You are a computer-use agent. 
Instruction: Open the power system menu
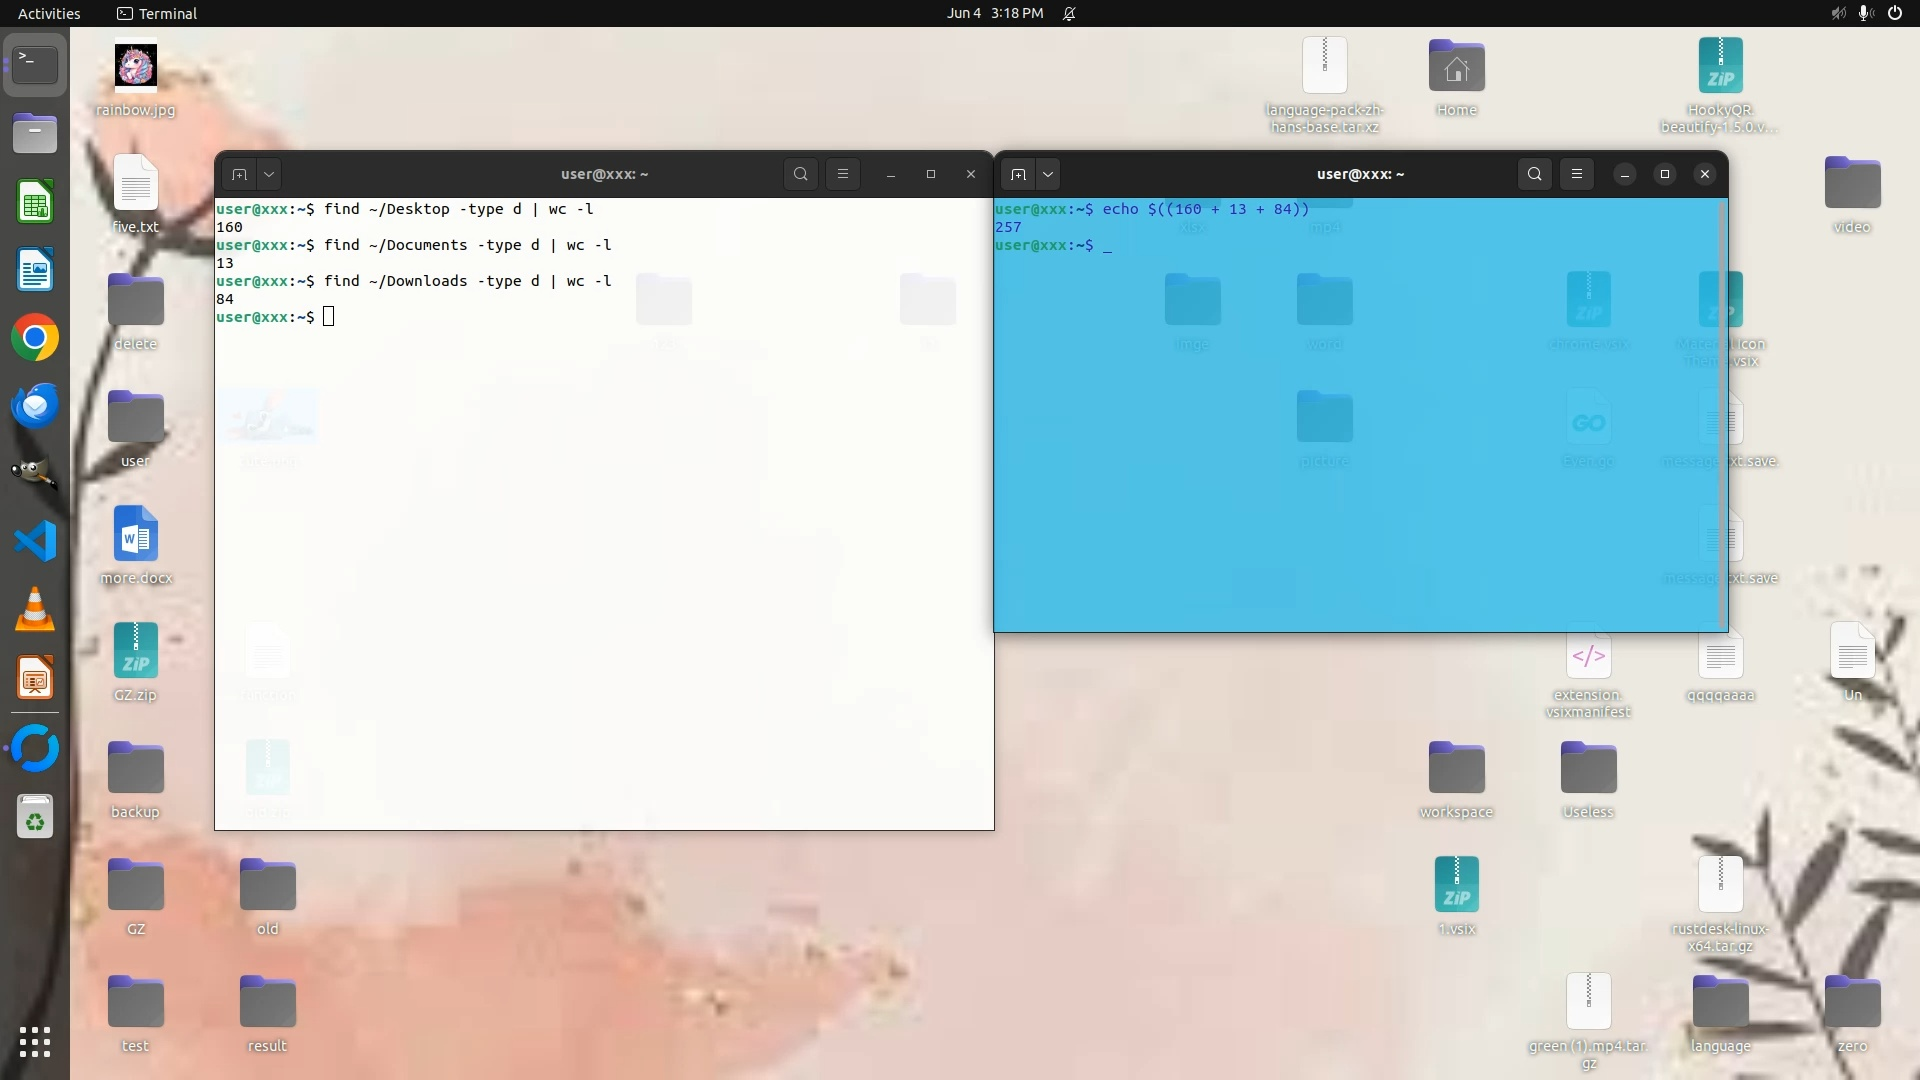pos(1895,13)
